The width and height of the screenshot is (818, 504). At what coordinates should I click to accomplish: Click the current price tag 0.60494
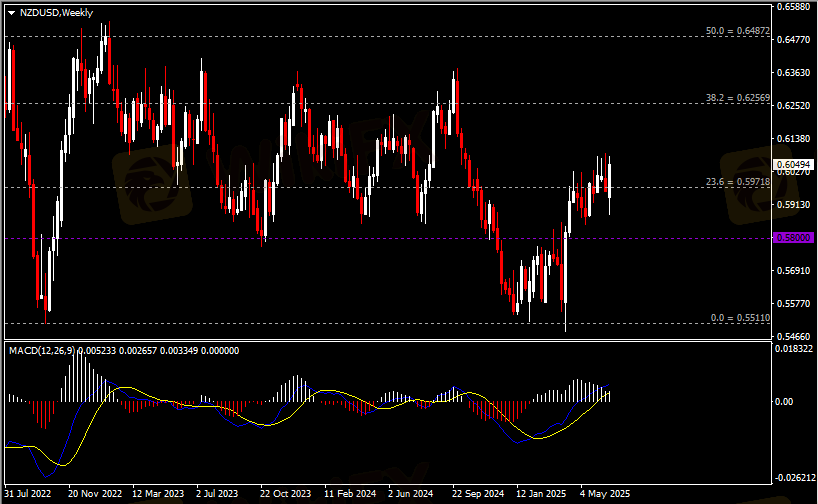[x=793, y=164]
